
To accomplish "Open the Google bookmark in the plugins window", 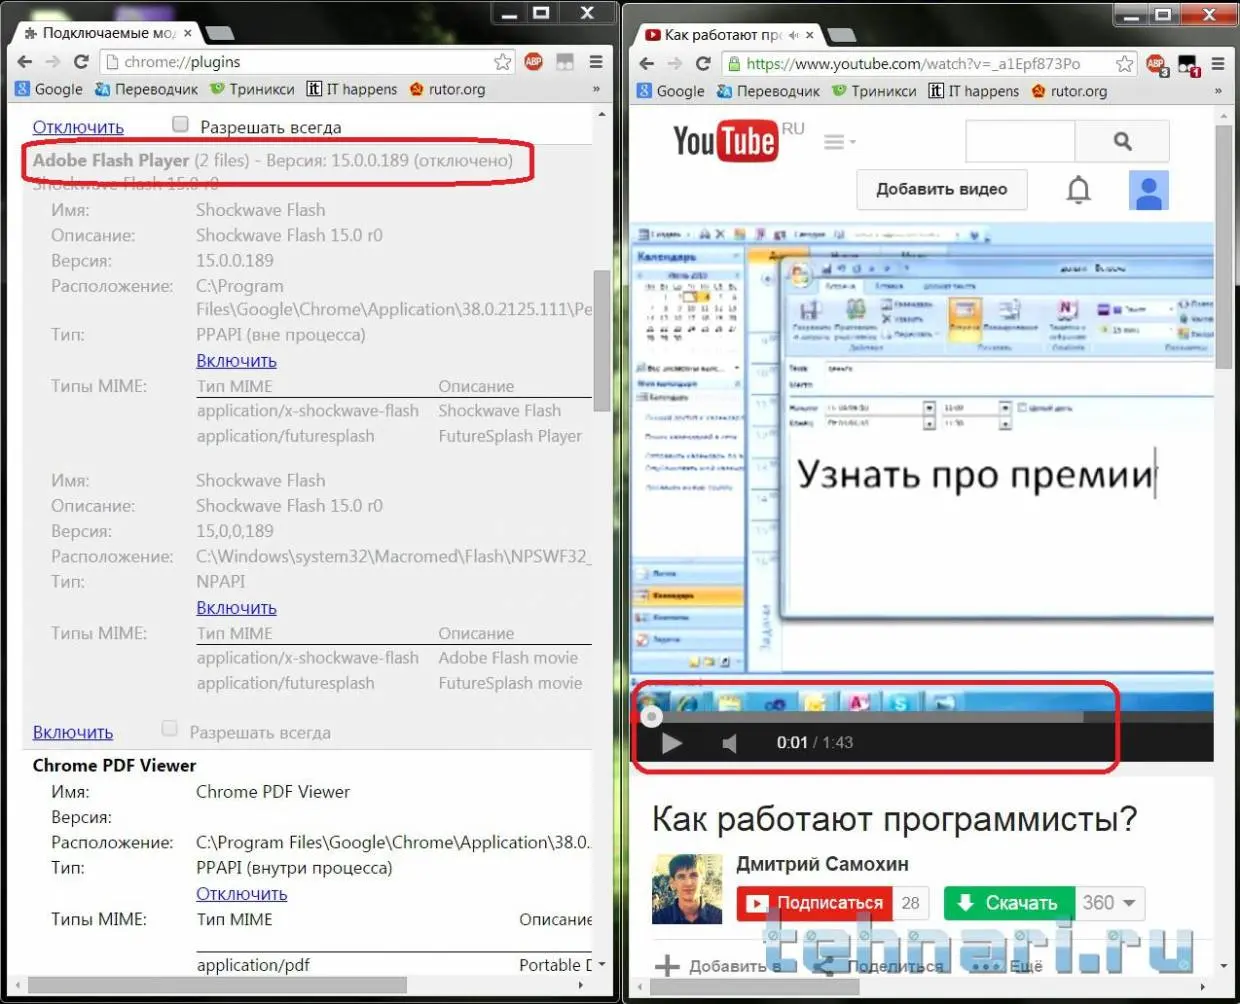I will [49, 89].
